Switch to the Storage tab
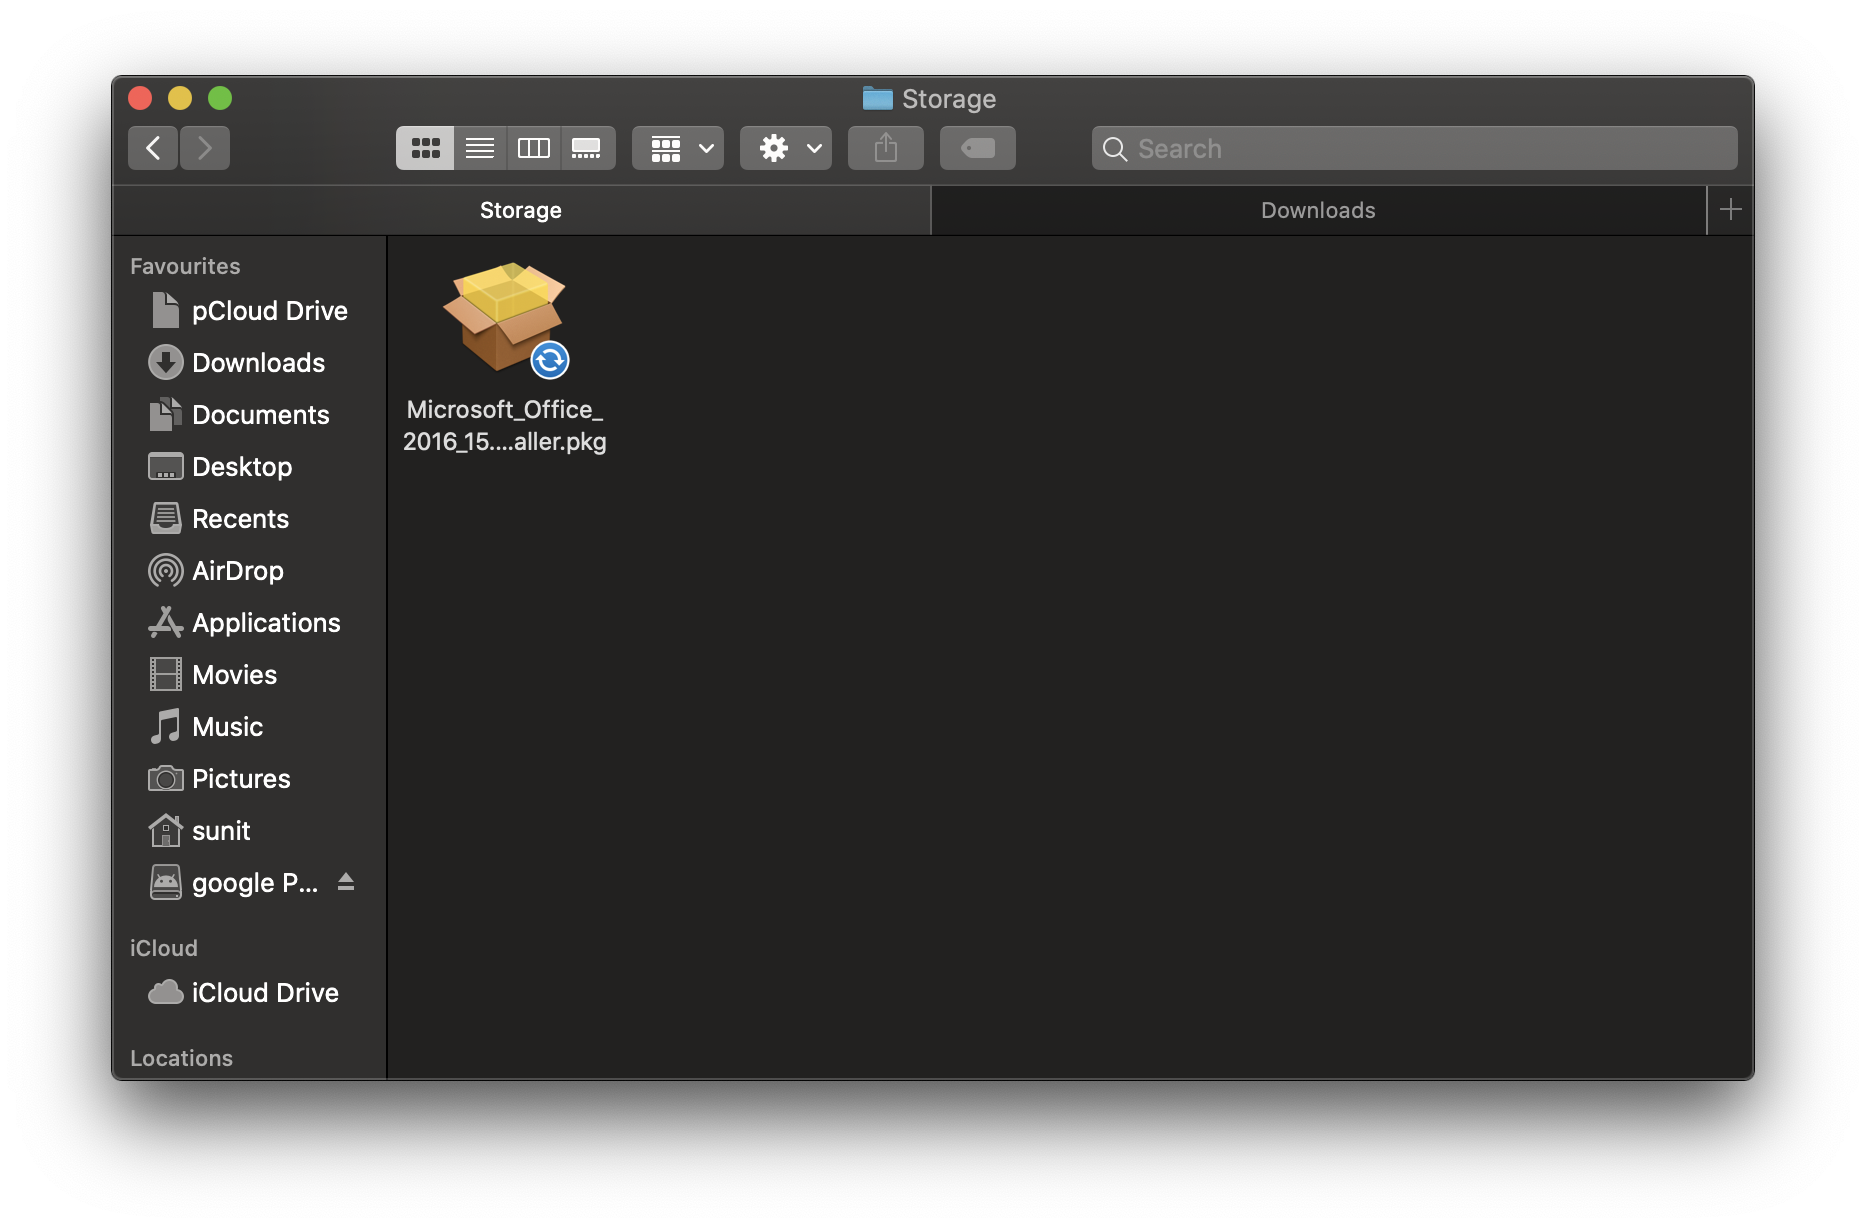 click(520, 210)
